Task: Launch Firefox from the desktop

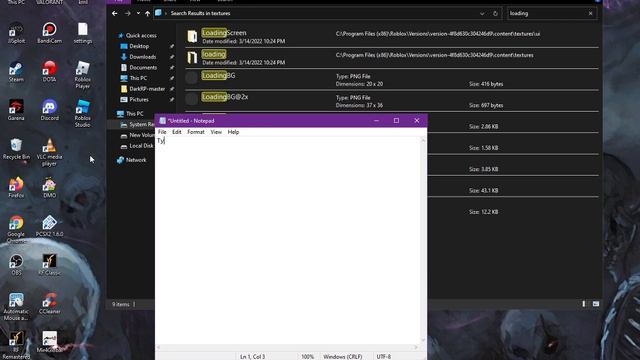Action: click(x=16, y=188)
